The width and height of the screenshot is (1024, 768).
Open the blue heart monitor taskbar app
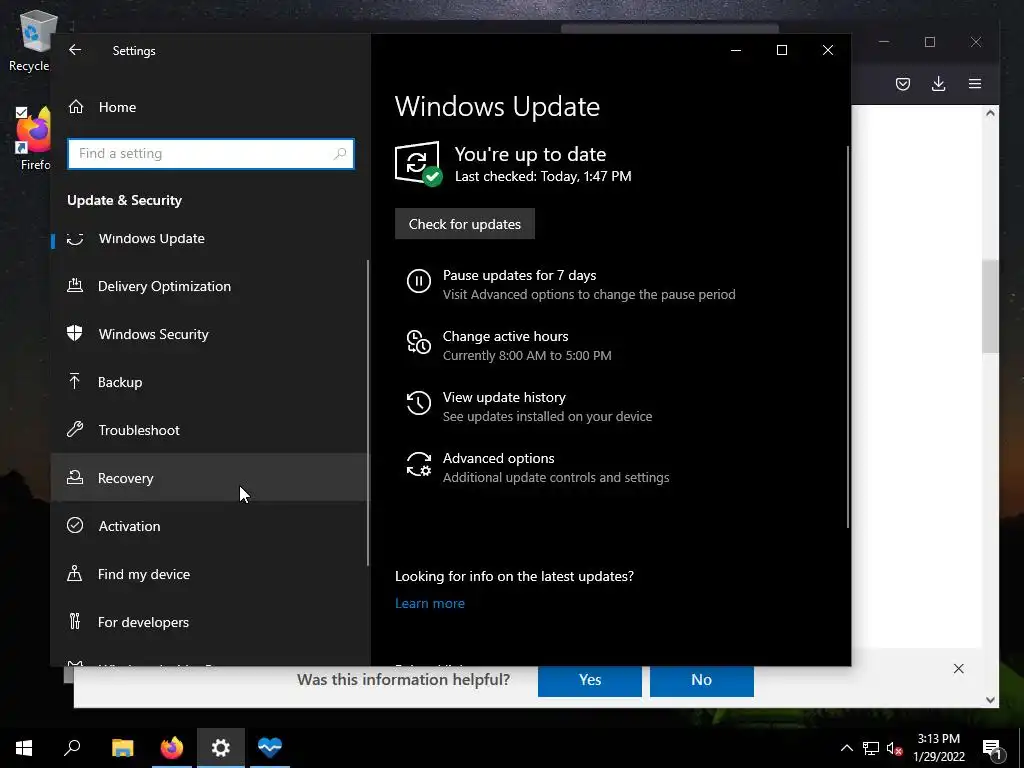tap(270, 748)
